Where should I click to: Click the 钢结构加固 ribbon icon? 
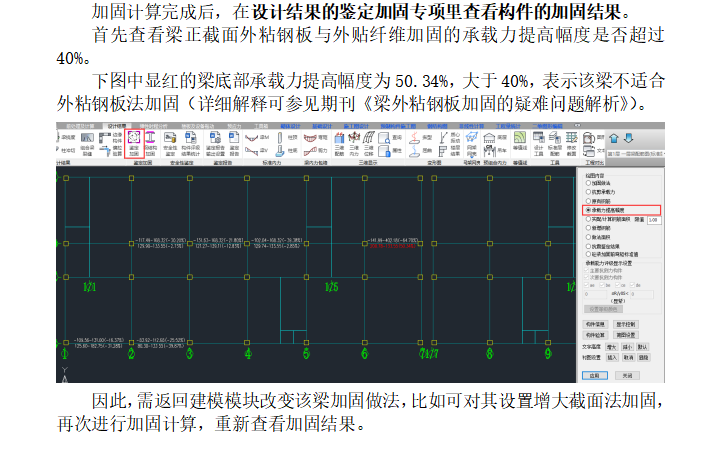(150, 143)
